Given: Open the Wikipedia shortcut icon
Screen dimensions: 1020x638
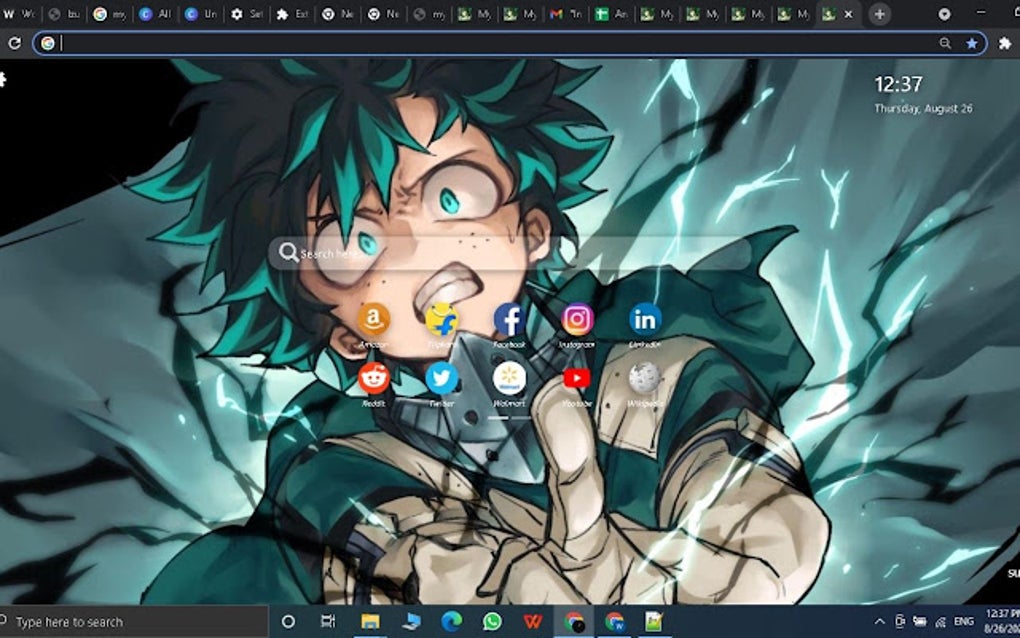Looking at the screenshot, I should point(645,380).
